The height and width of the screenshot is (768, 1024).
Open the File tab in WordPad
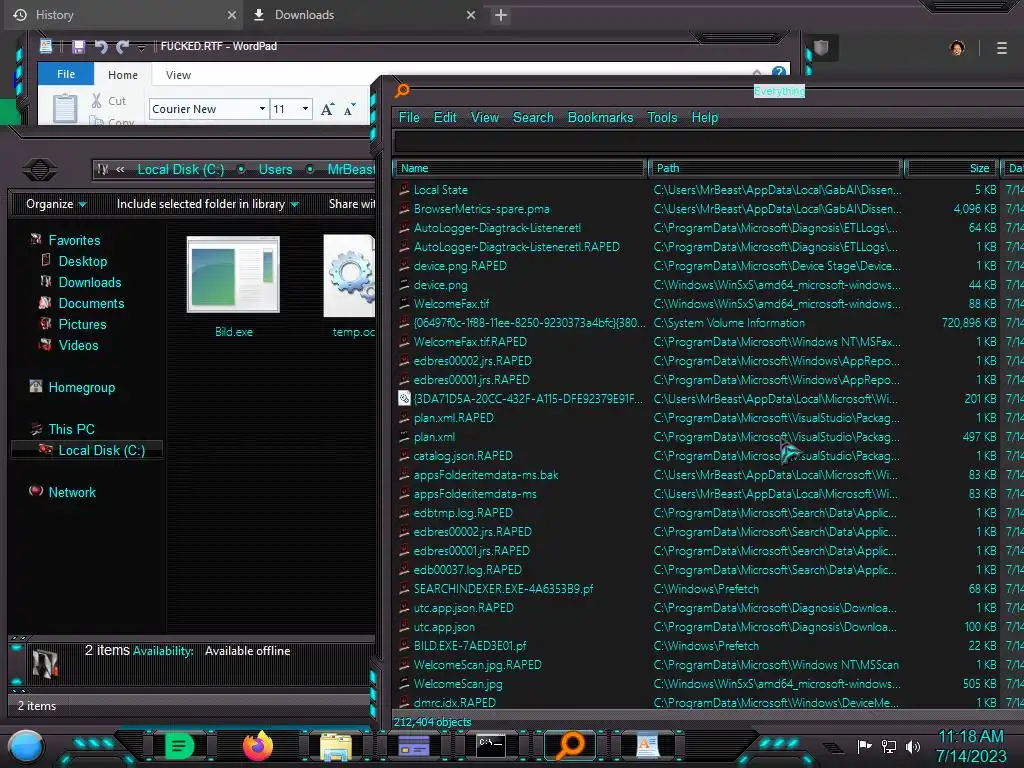pos(66,74)
